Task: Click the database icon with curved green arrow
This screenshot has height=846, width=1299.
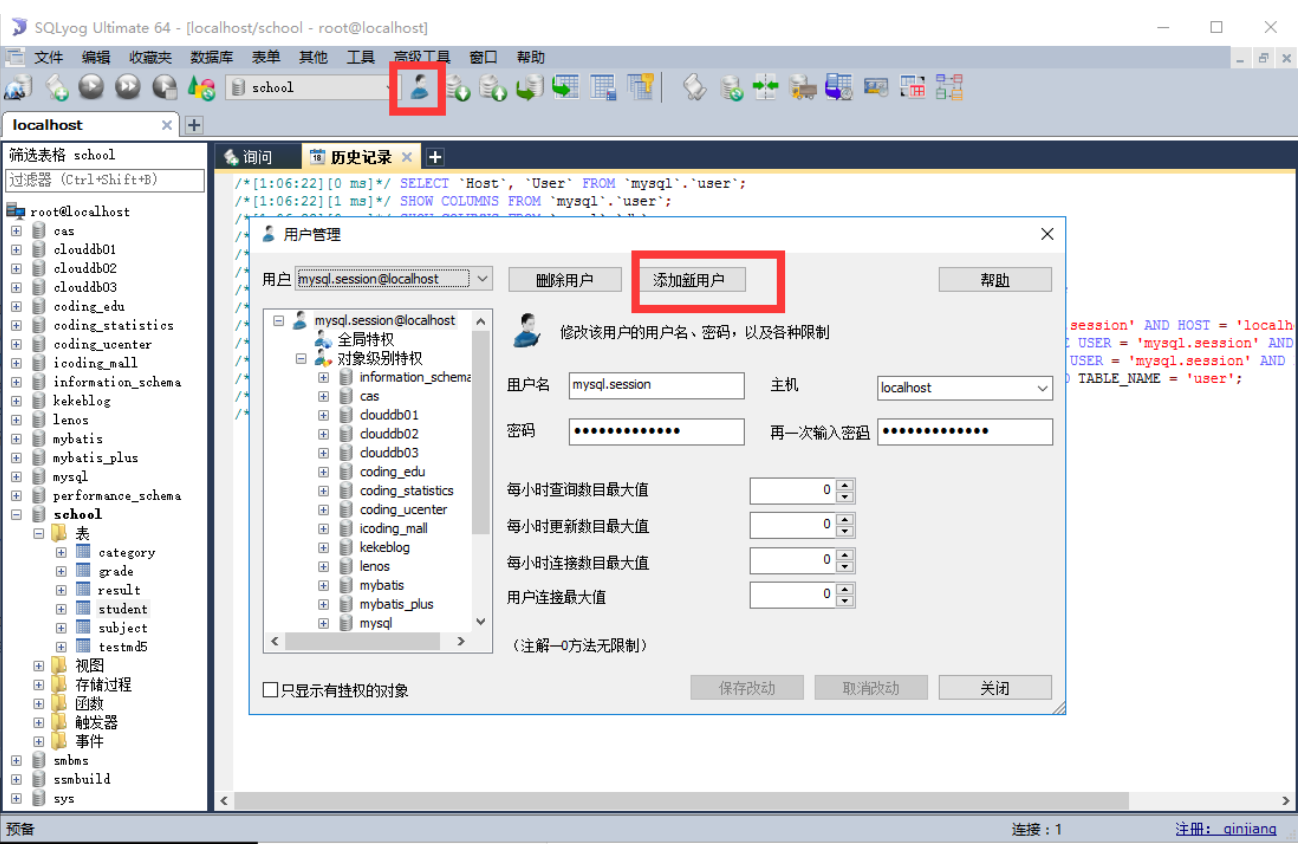Action: (x=529, y=88)
